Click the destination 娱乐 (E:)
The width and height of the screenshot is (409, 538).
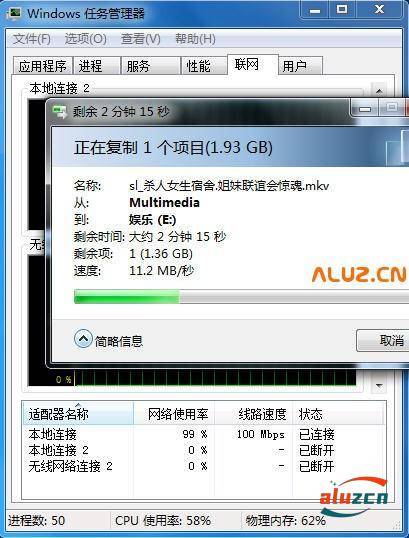[152, 220]
